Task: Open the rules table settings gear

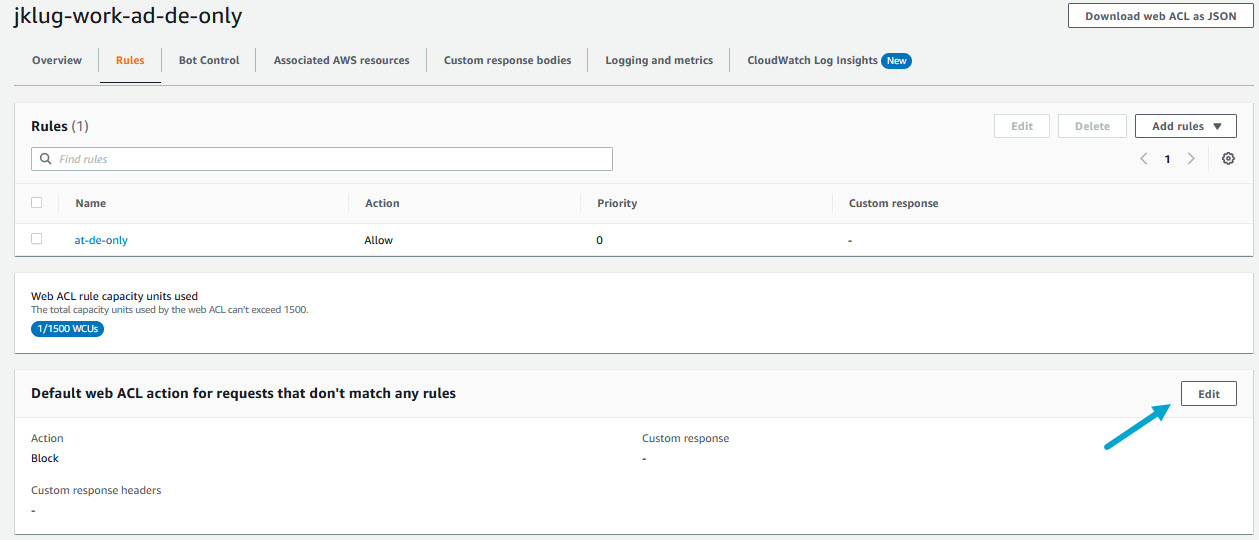Action: coord(1228,159)
